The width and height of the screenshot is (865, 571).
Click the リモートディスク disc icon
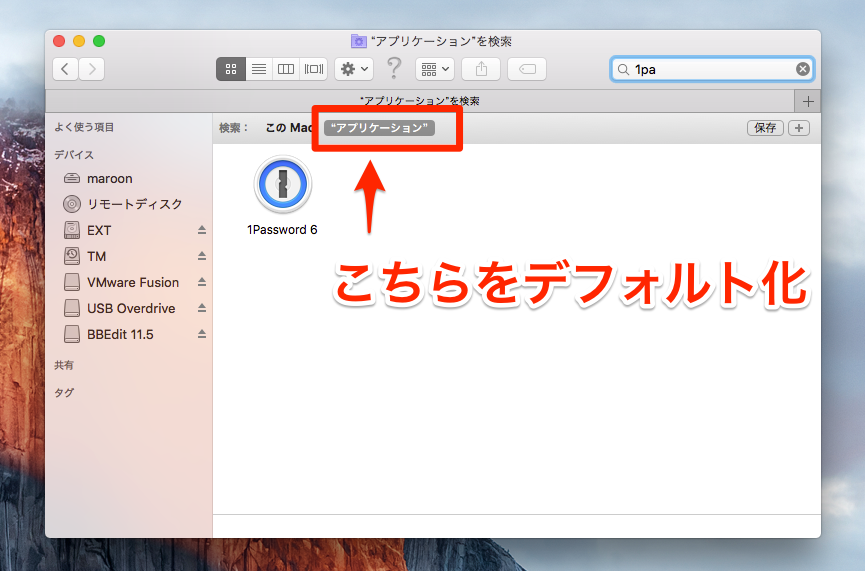[x=72, y=204]
